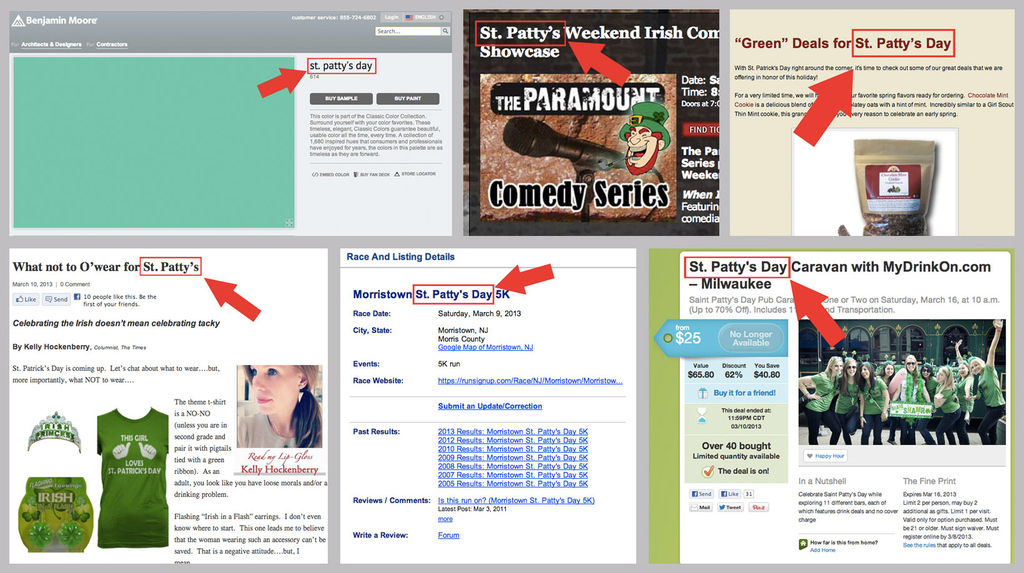The width and height of the screenshot is (1024, 573).
Task: Click the Irish Princess tiara image
Action: click(x=55, y=432)
